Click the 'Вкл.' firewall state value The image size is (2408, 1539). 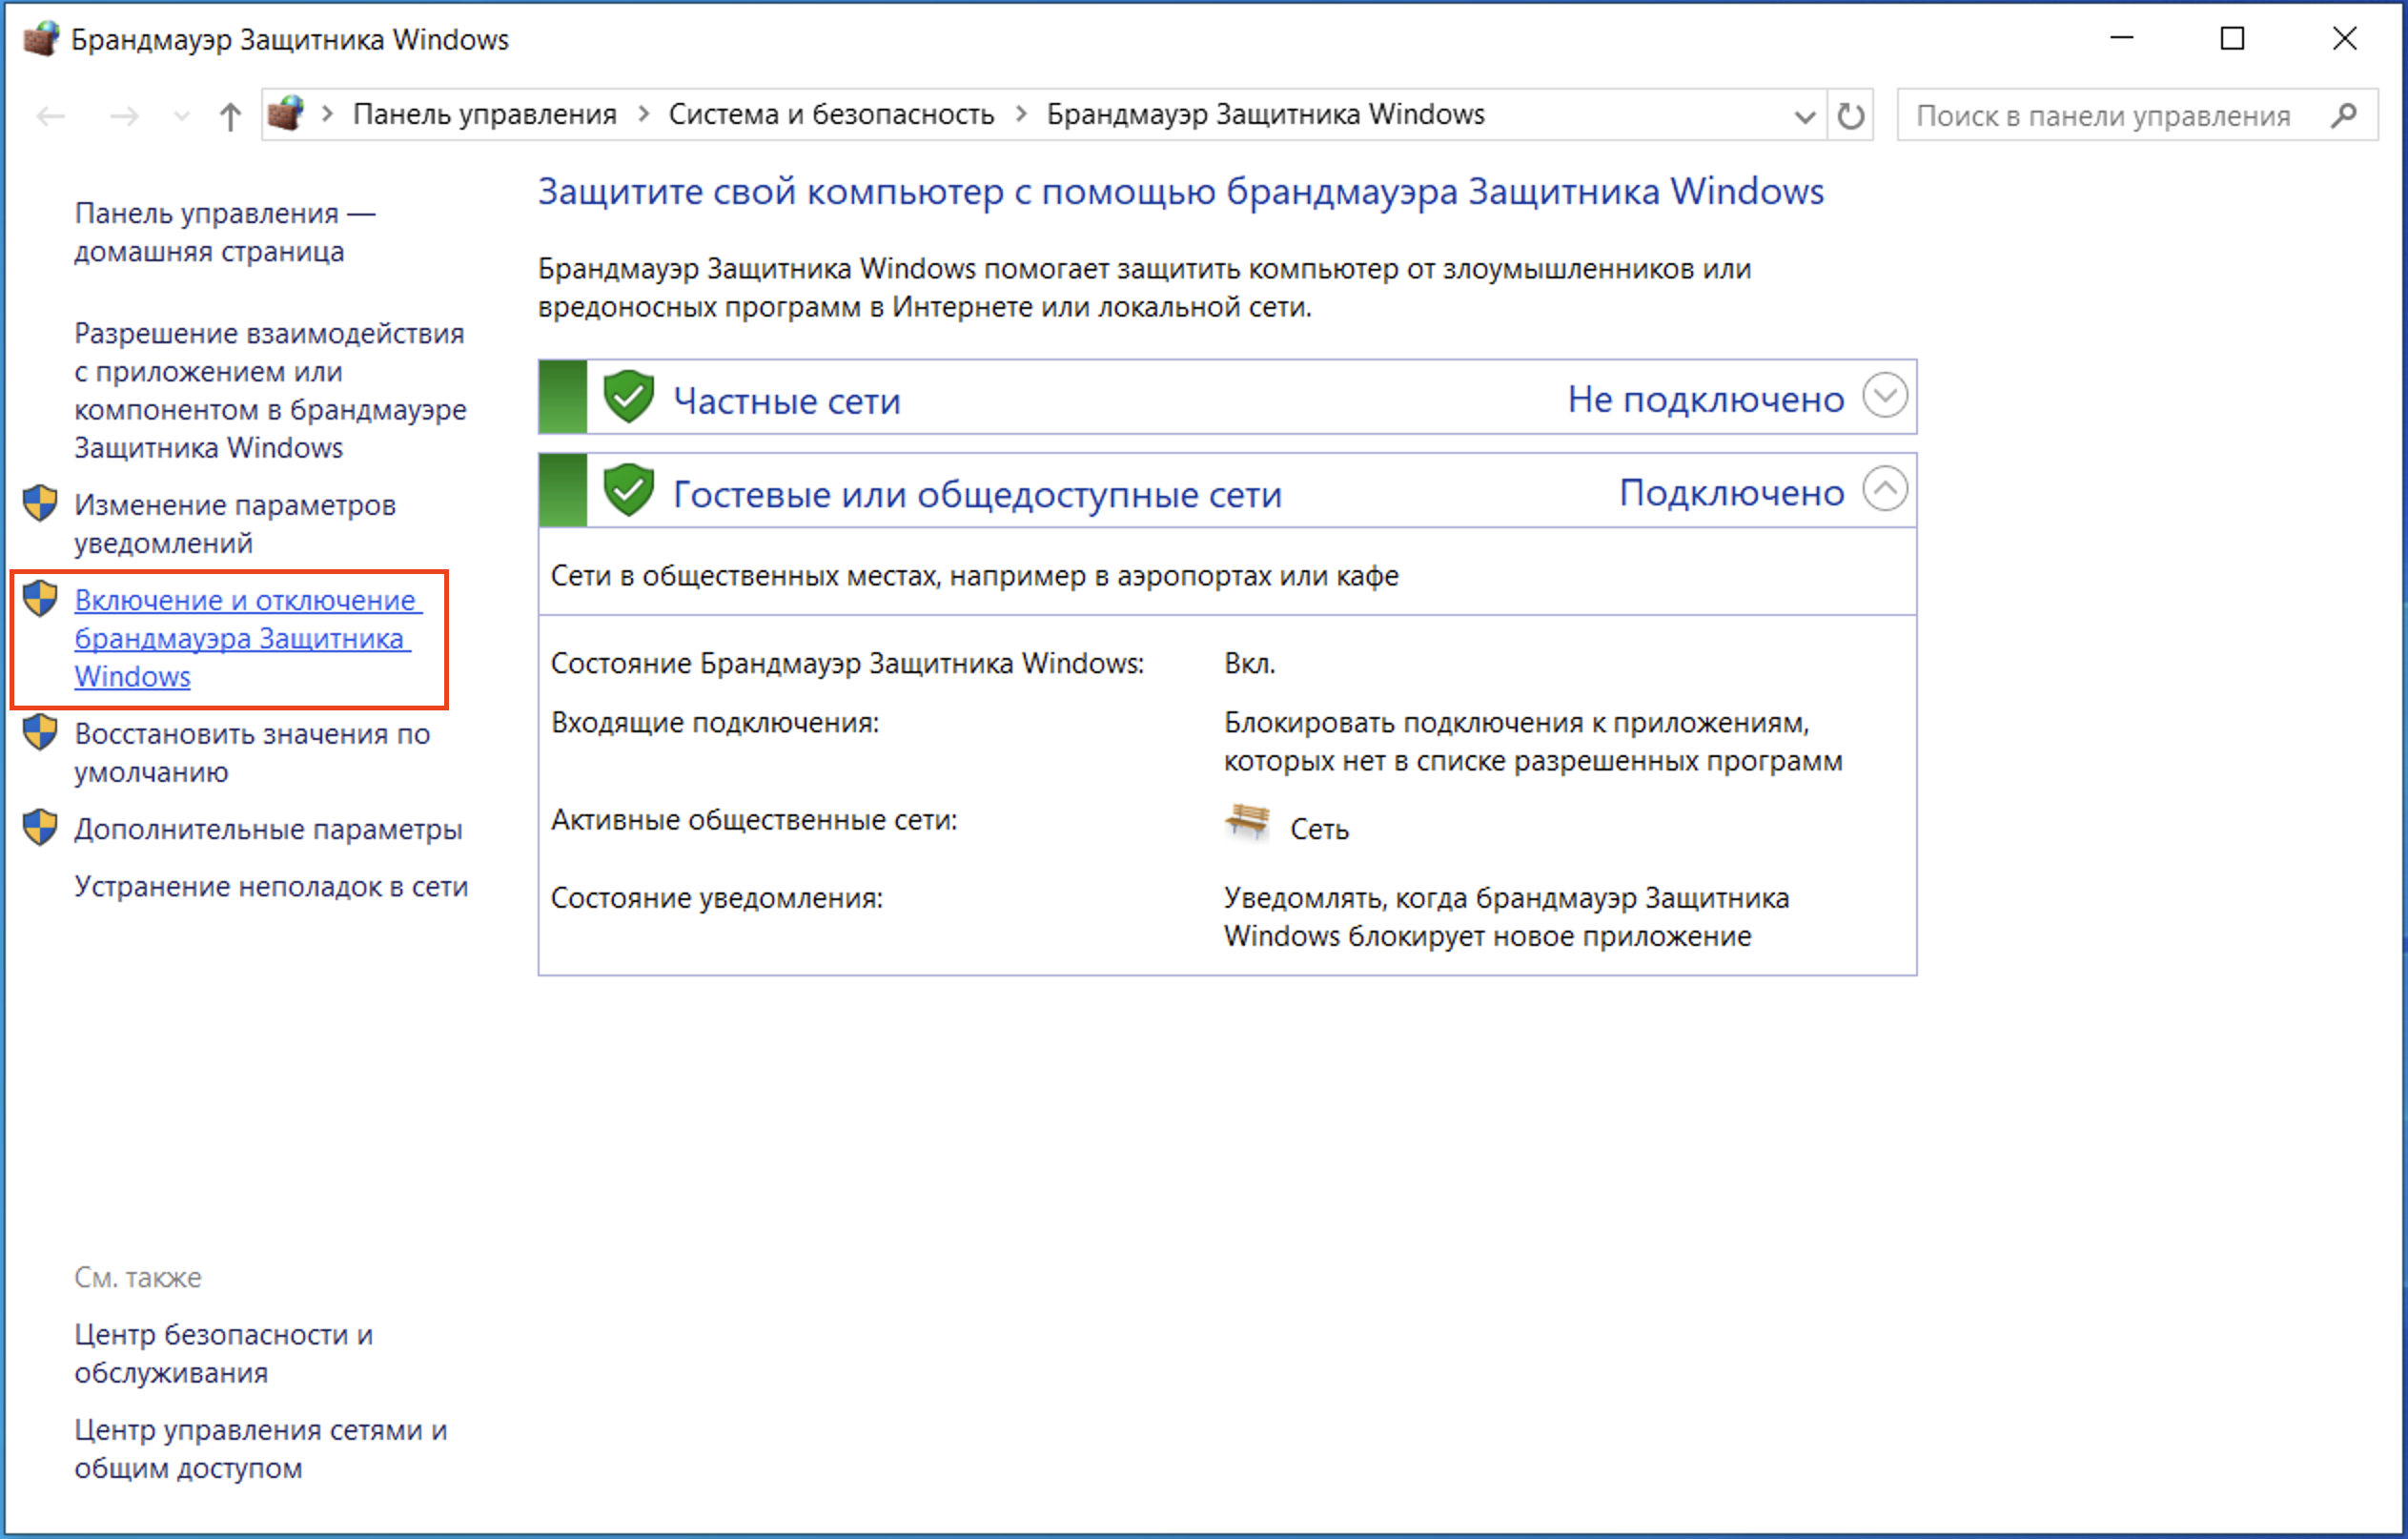click(1249, 663)
